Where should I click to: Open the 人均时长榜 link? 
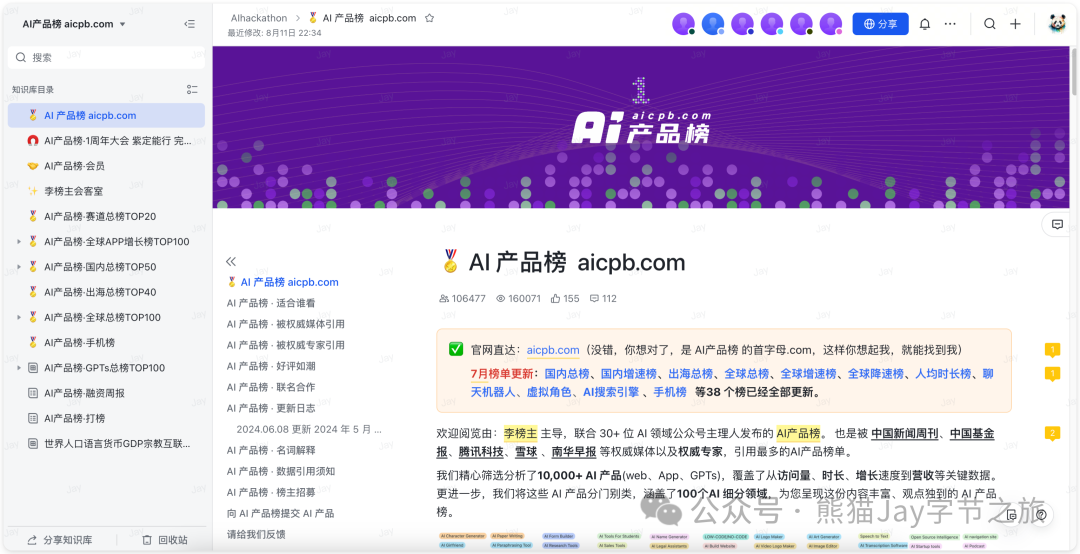click(943, 373)
